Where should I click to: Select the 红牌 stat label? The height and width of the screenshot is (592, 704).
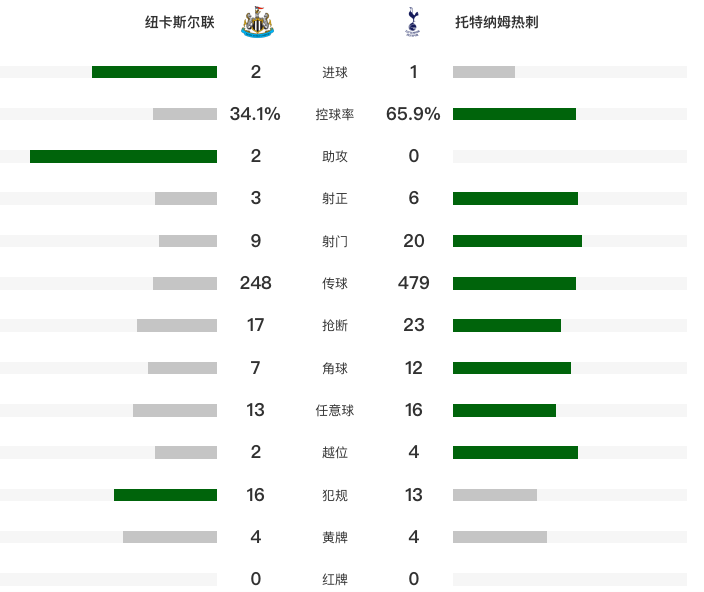(334, 579)
